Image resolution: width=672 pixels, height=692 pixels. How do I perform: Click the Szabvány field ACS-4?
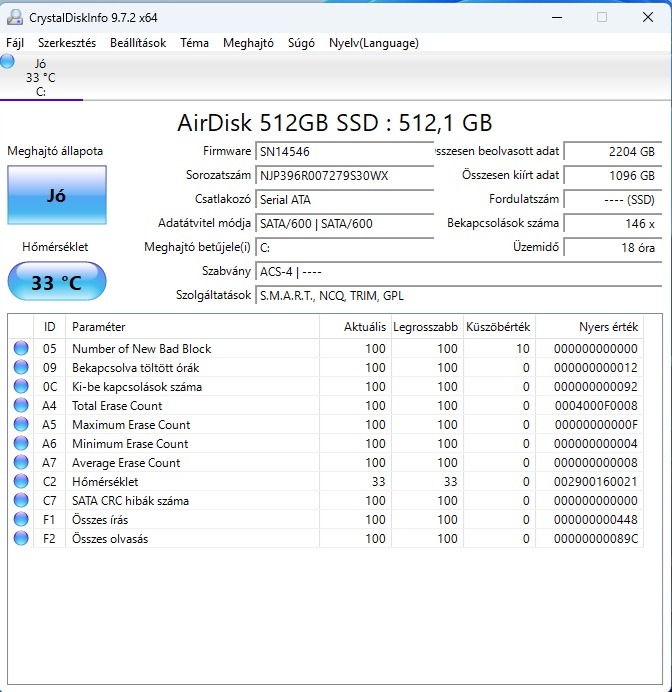pyautogui.click(x=459, y=271)
